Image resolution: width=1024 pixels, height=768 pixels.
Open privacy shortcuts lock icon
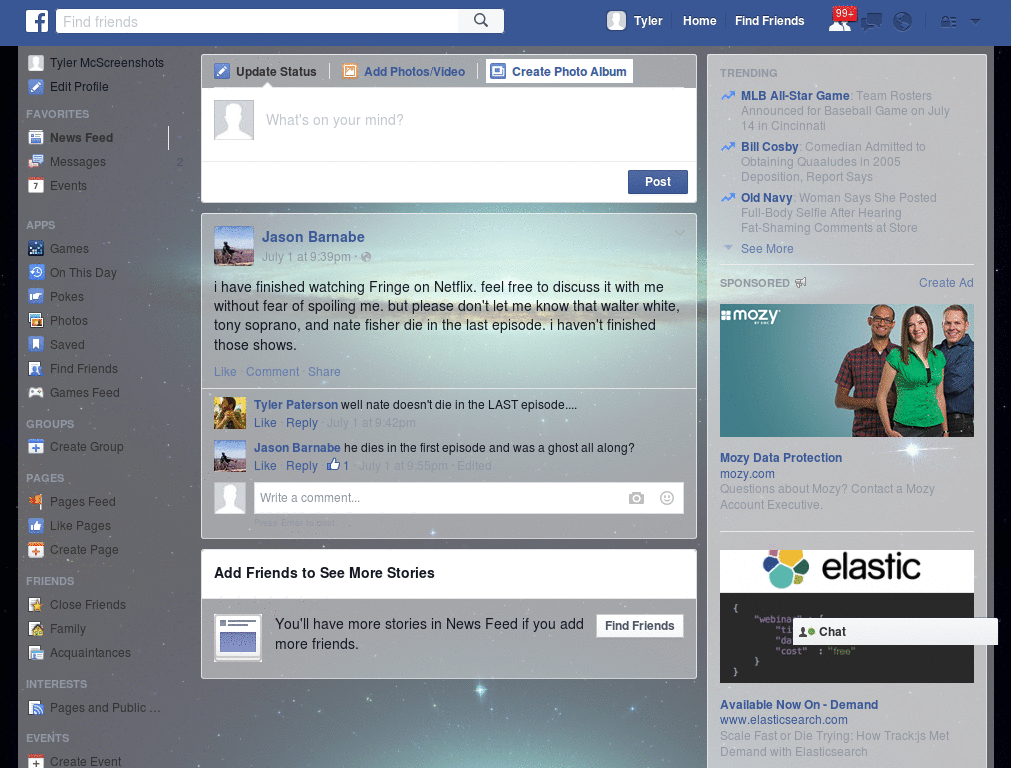[x=948, y=22]
